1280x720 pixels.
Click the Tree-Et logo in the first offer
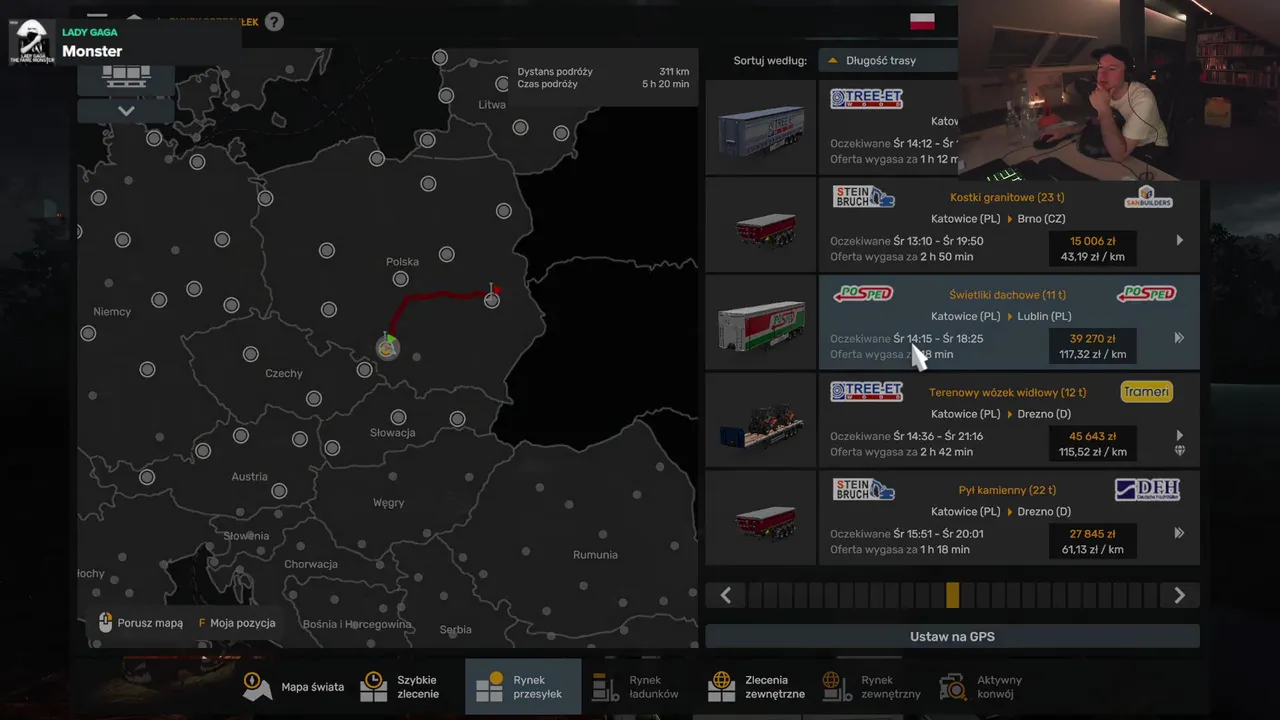[866, 99]
